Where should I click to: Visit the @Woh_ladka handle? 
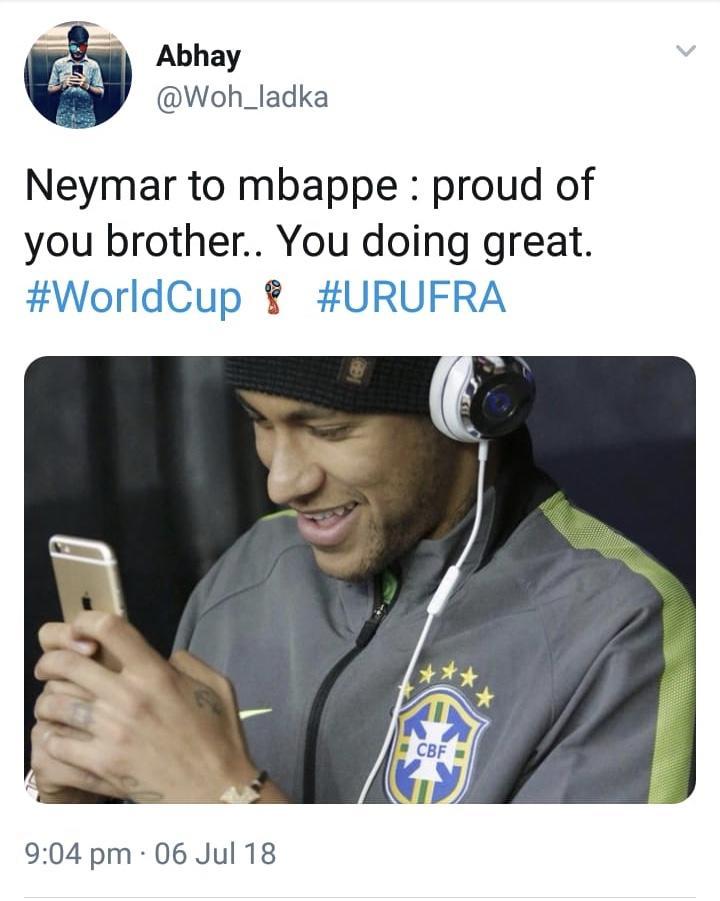[x=242, y=97]
